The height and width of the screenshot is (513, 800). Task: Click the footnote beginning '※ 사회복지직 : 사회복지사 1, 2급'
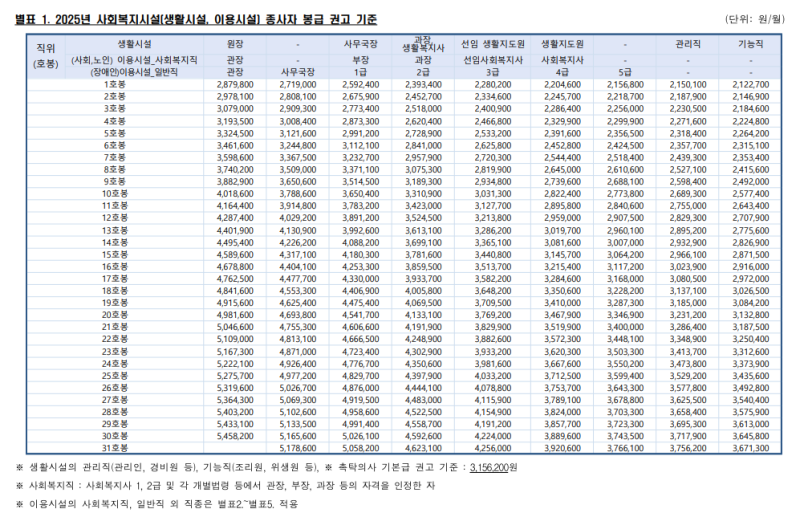225,485
